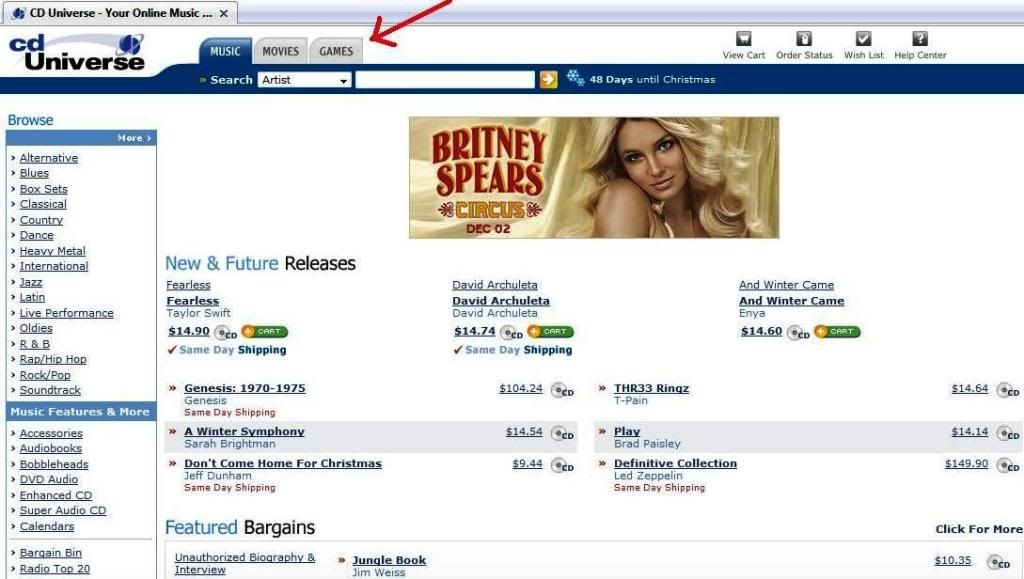Click into the search text field

click(x=445, y=80)
